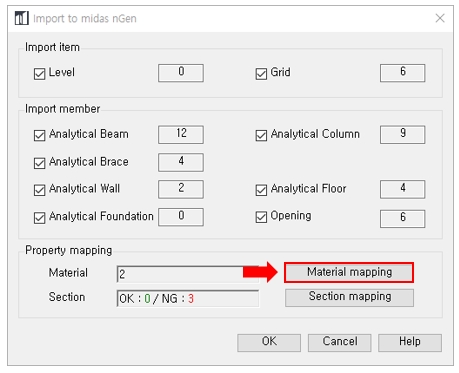This screenshot has width=459, height=373.
Task: Click the Level count box showing 0
Action: (x=181, y=73)
